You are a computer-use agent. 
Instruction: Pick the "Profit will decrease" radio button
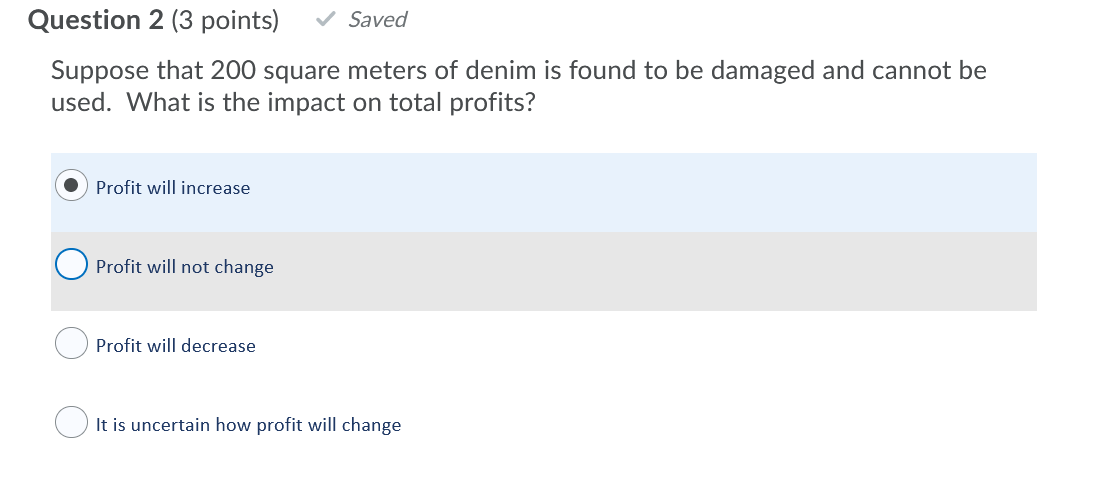point(71,343)
